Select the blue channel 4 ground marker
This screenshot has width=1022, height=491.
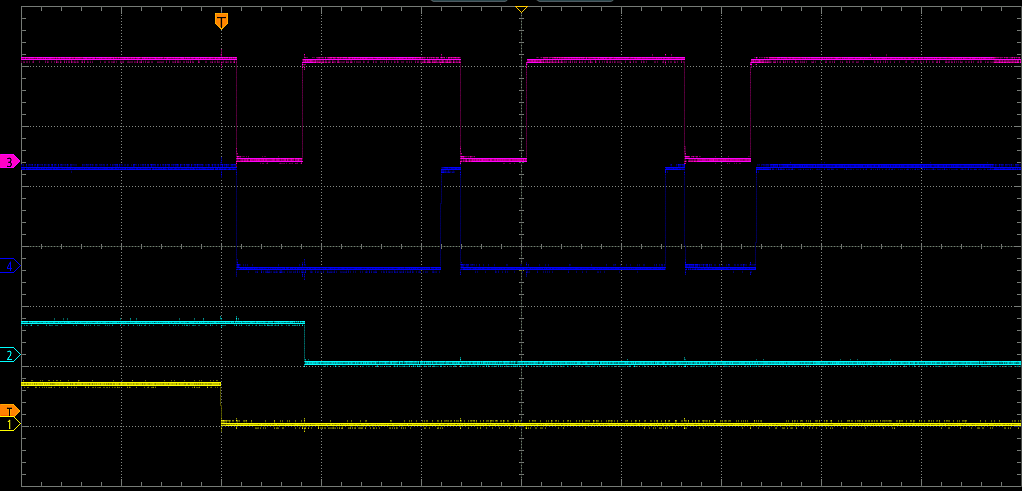pos(9,267)
